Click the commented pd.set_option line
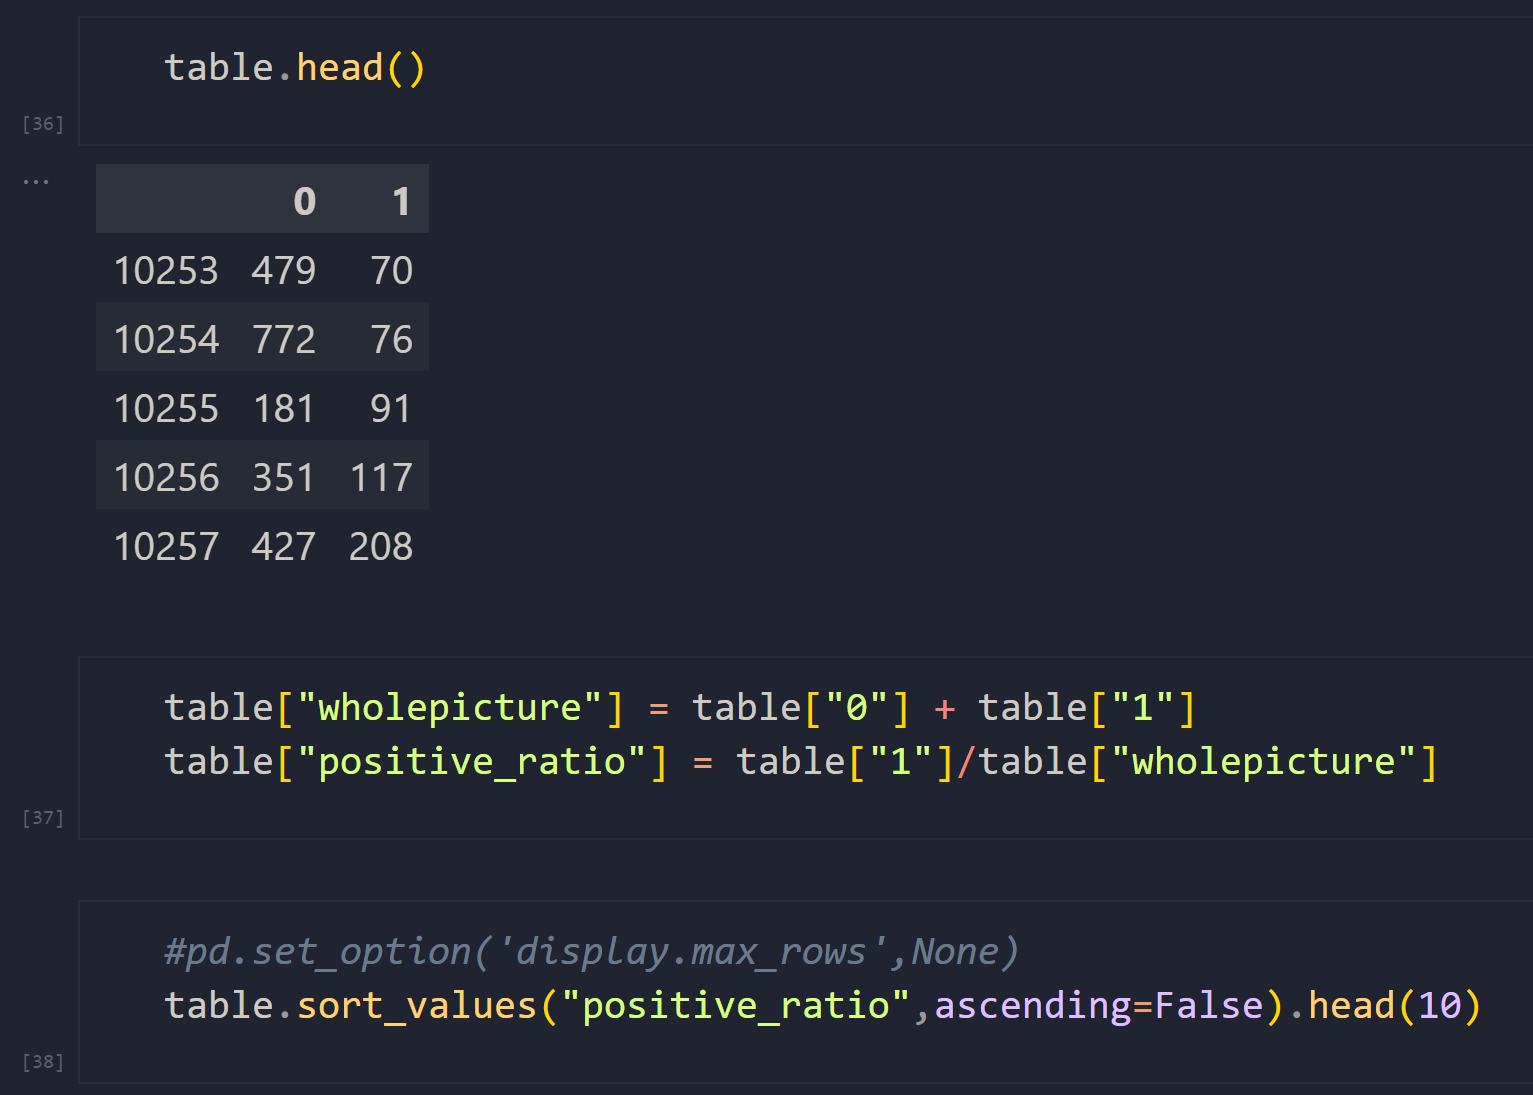This screenshot has height=1095, width=1533. tap(591, 951)
